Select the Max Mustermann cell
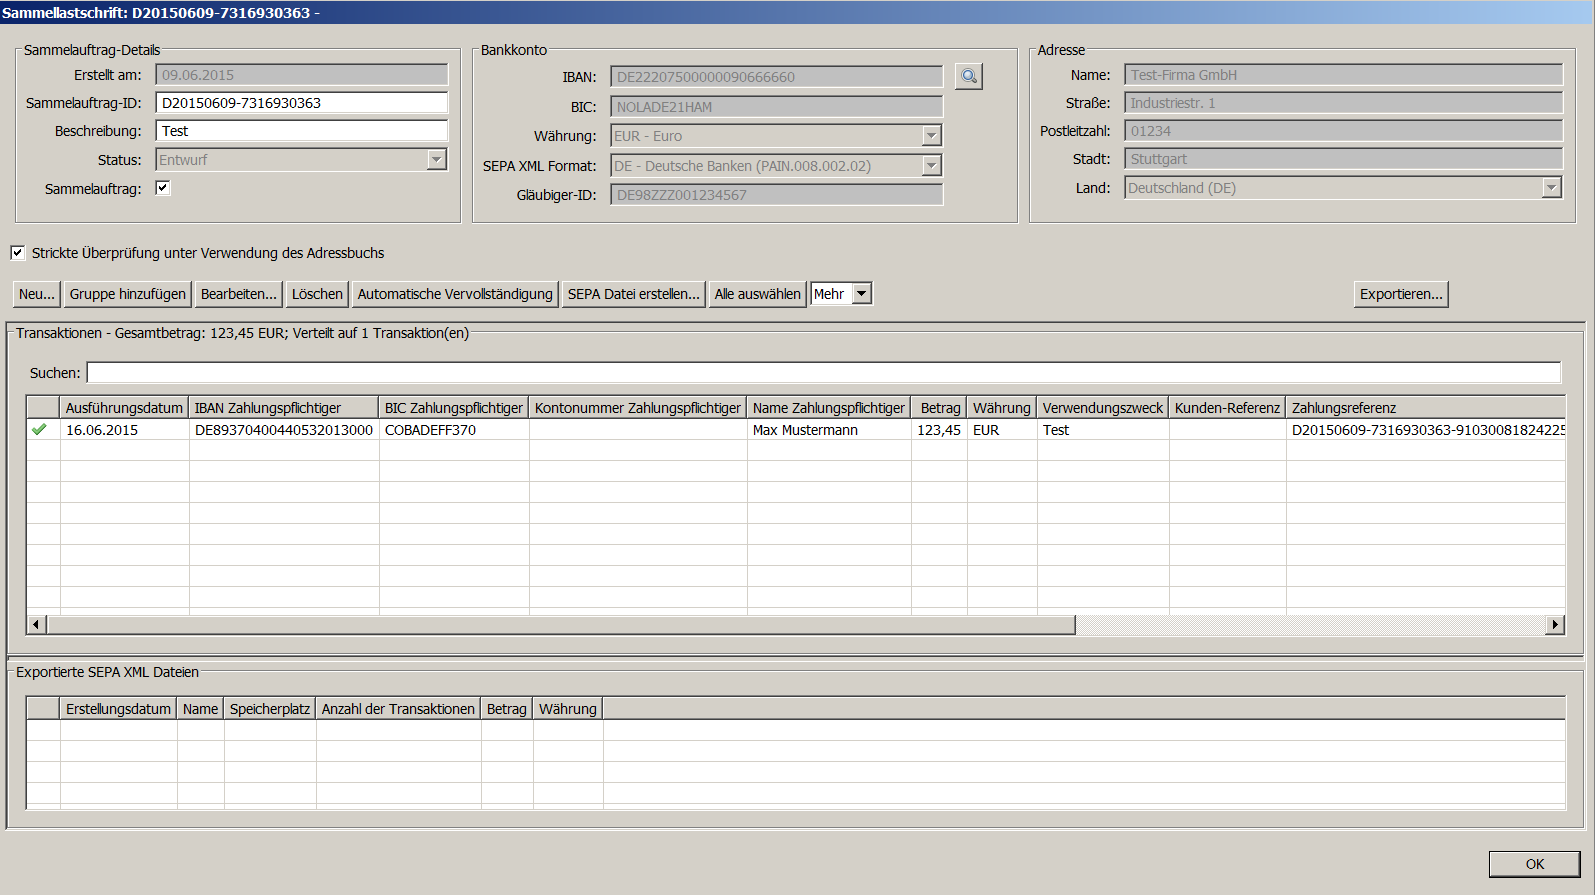1595x895 pixels. (829, 430)
